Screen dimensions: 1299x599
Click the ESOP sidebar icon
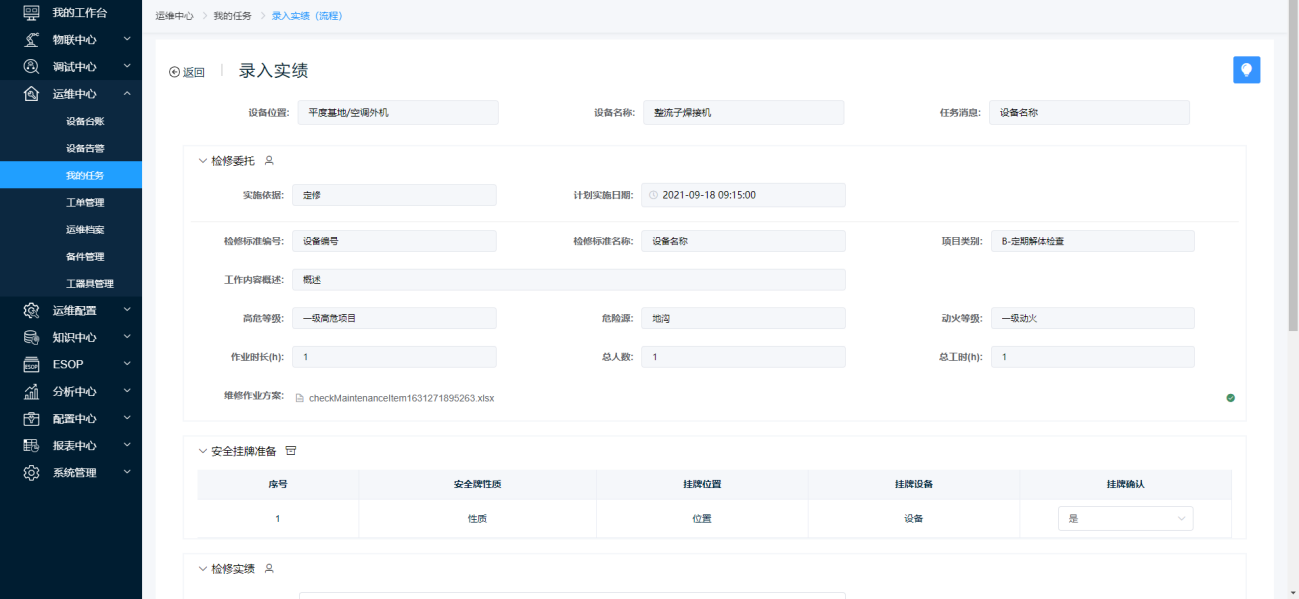coord(31,364)
